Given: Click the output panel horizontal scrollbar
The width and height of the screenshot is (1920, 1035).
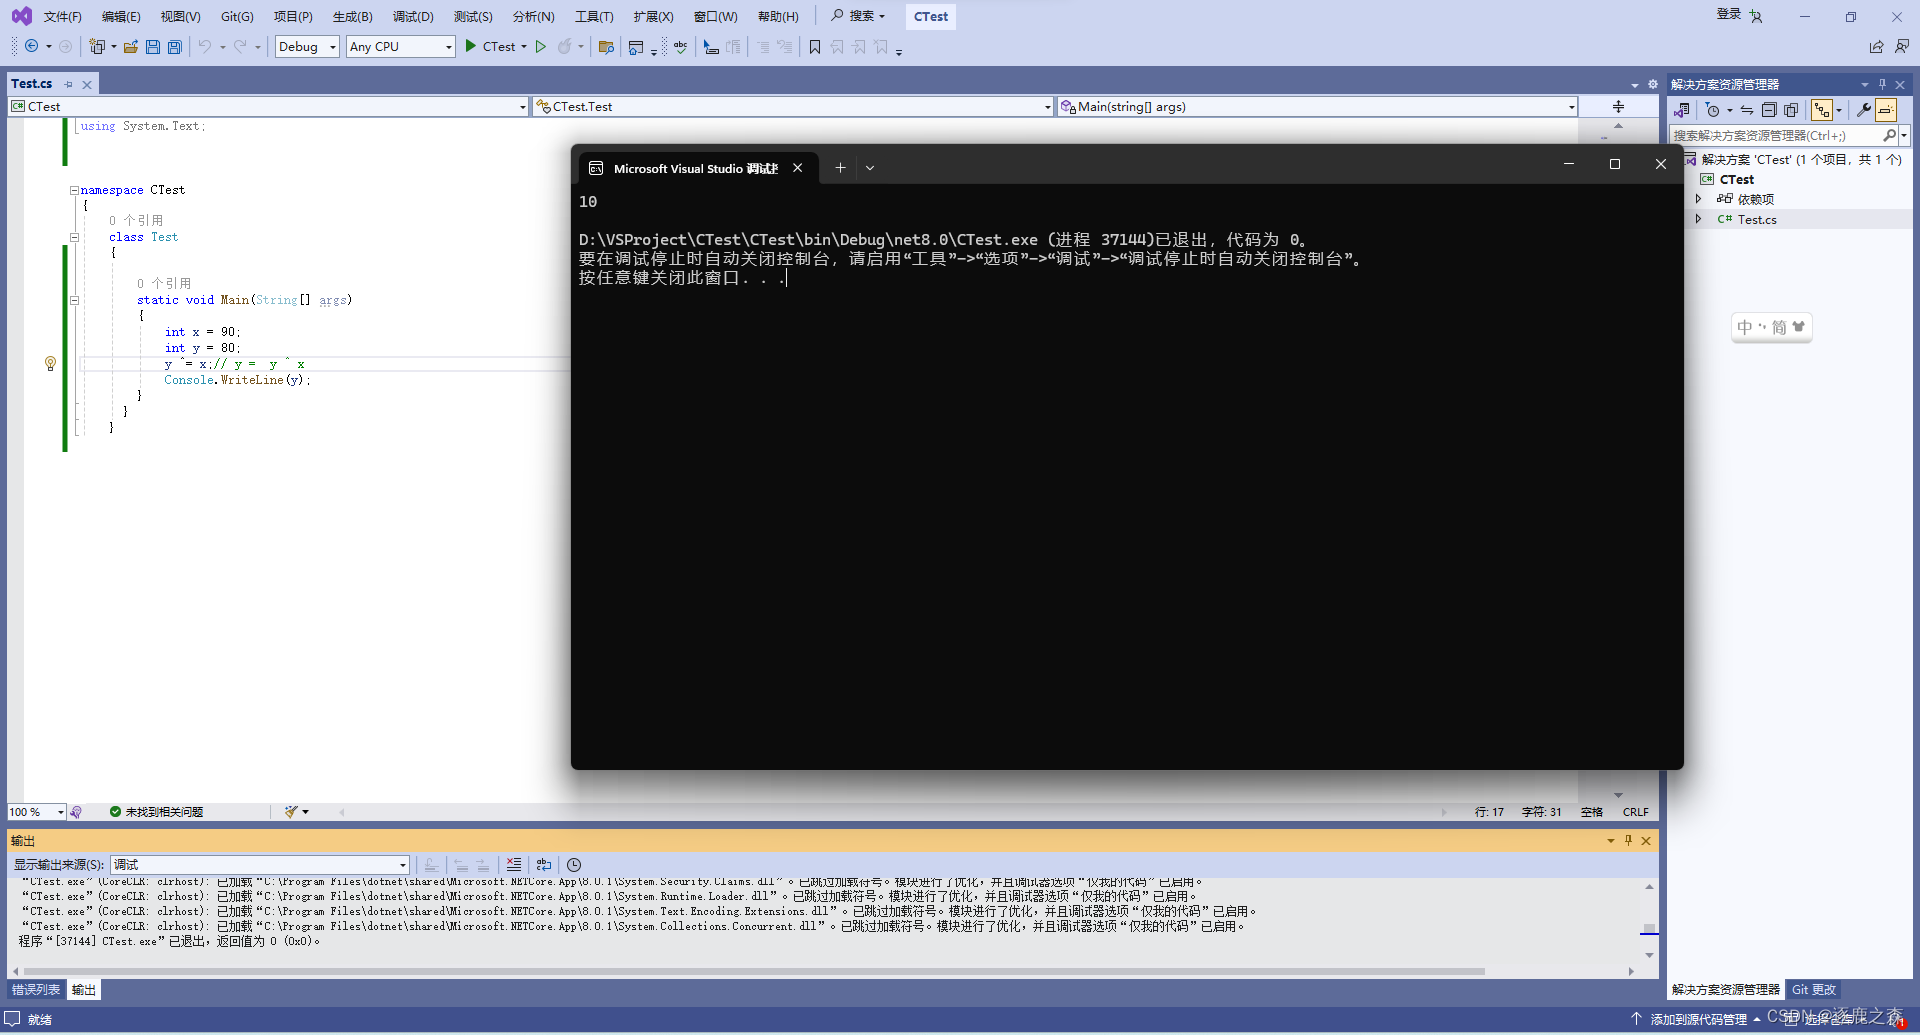Looking at the screenshot, I should pos(754,971).
